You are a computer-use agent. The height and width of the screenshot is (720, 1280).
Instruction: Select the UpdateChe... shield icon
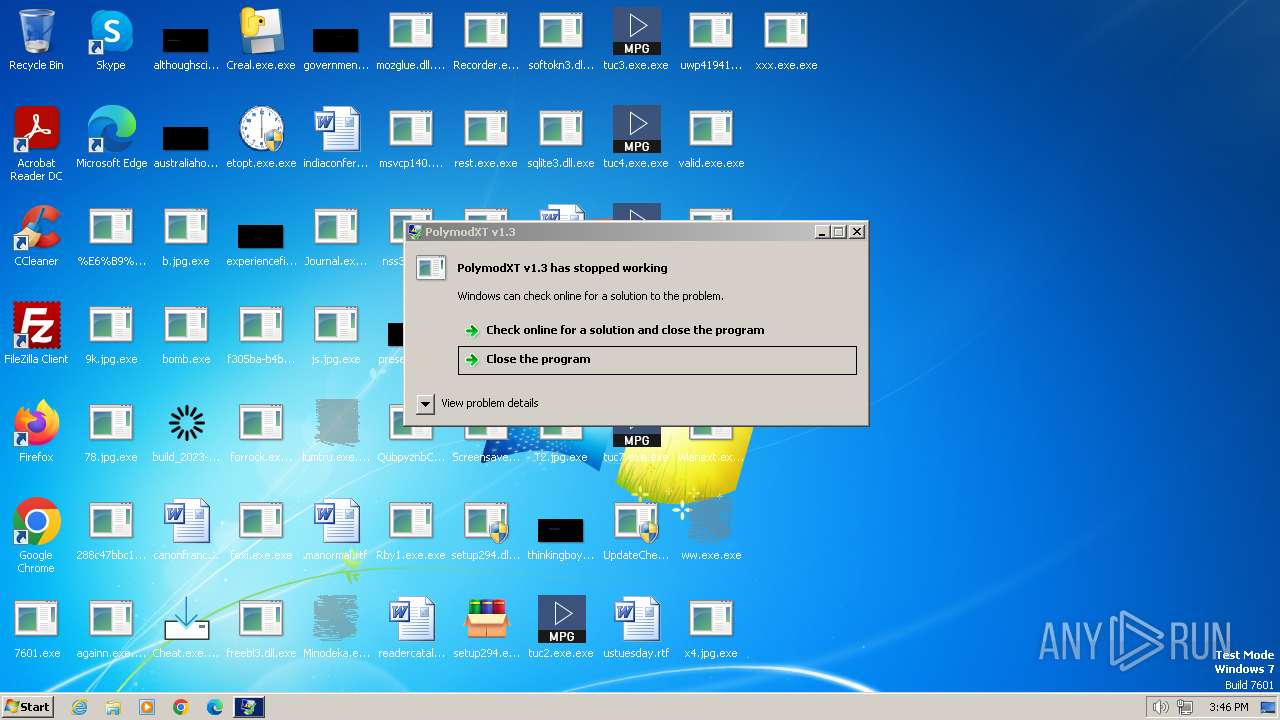point(636,530)
